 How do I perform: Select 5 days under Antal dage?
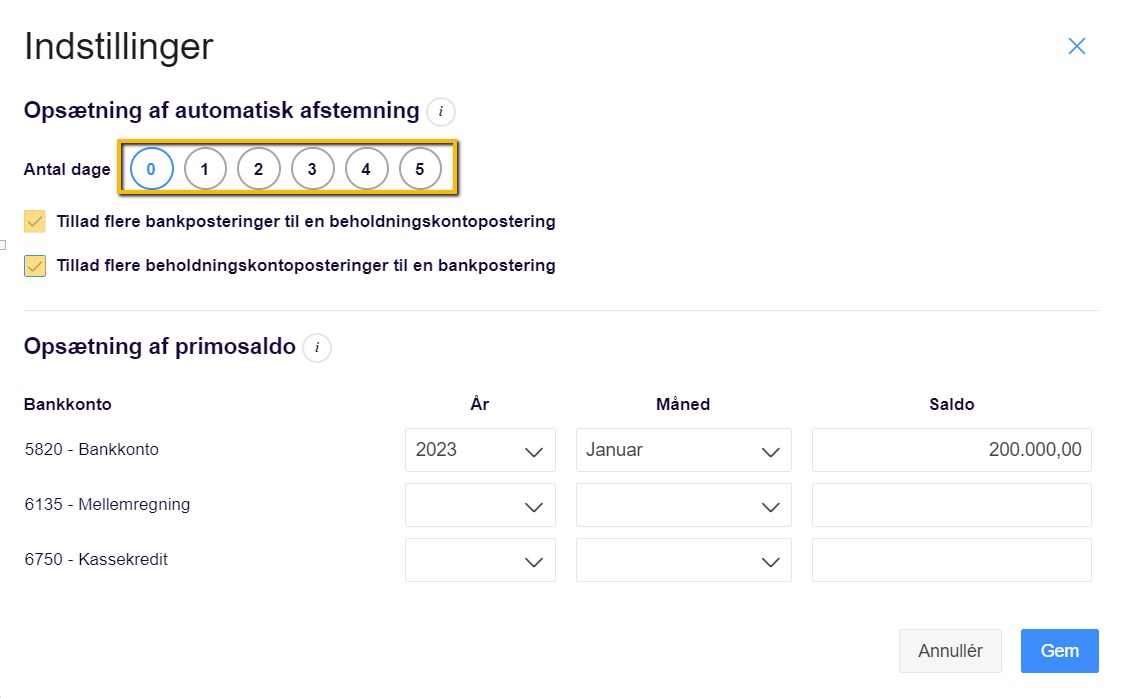click(x=421, y=168)
